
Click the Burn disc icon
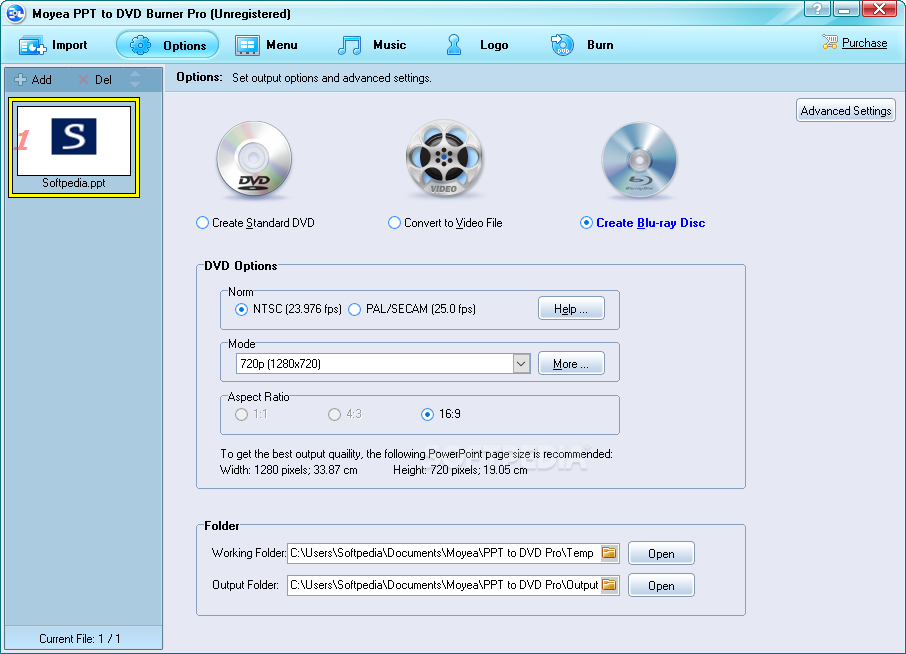point(562,45)
